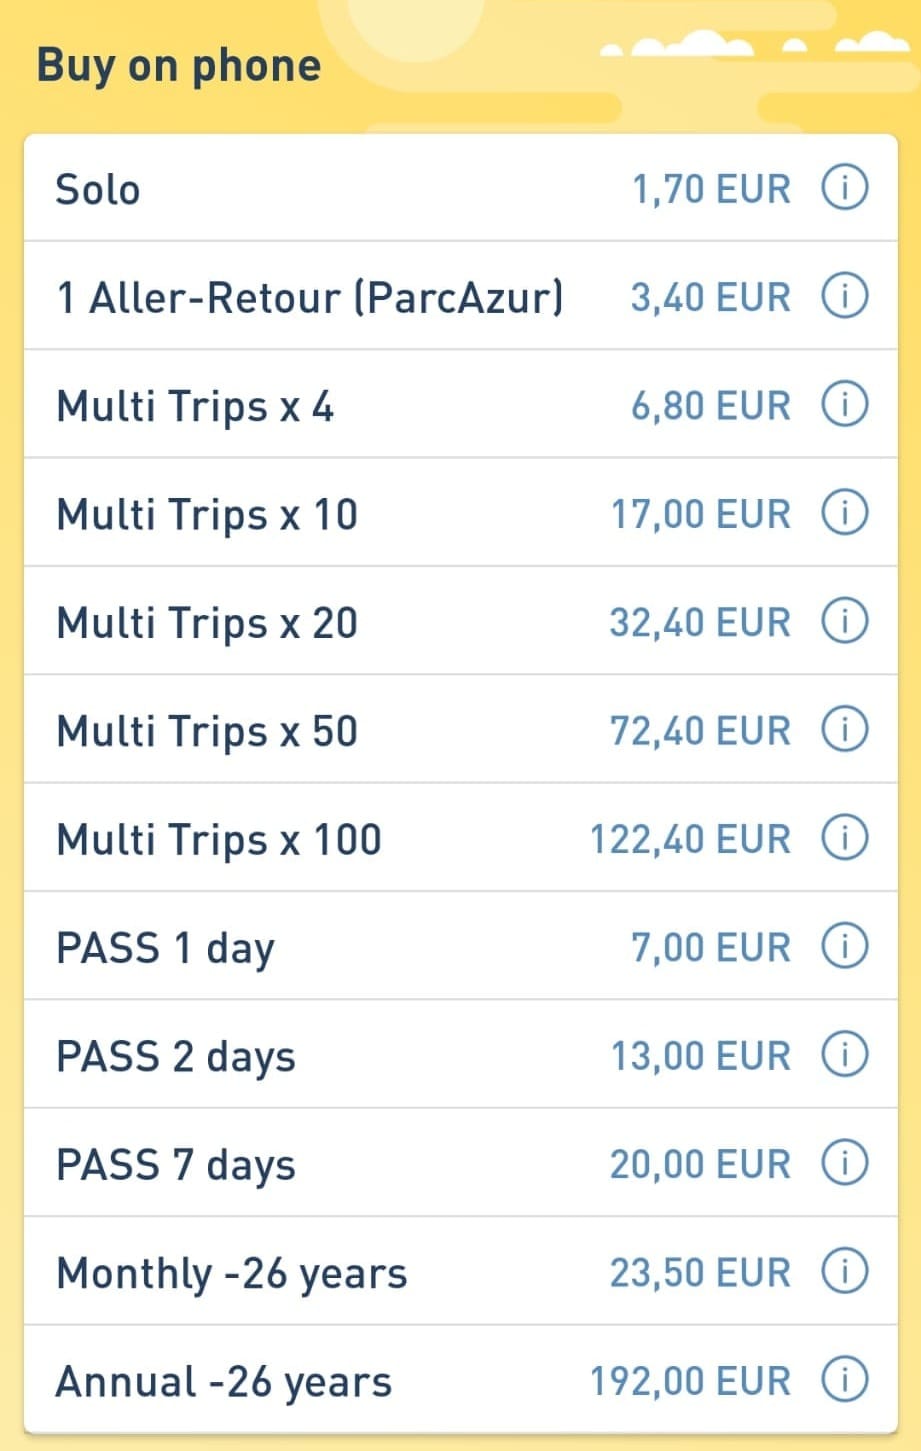Screen dimensions: 921x1451
Task: Pick the Monthly -26 years label
Action: coord(232,1274)
